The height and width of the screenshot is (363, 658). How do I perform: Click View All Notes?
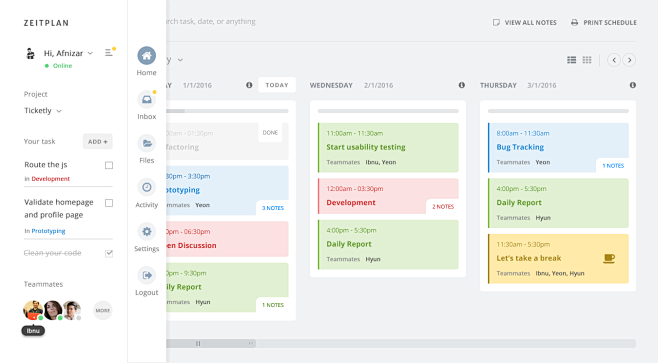tap(525, 23)
